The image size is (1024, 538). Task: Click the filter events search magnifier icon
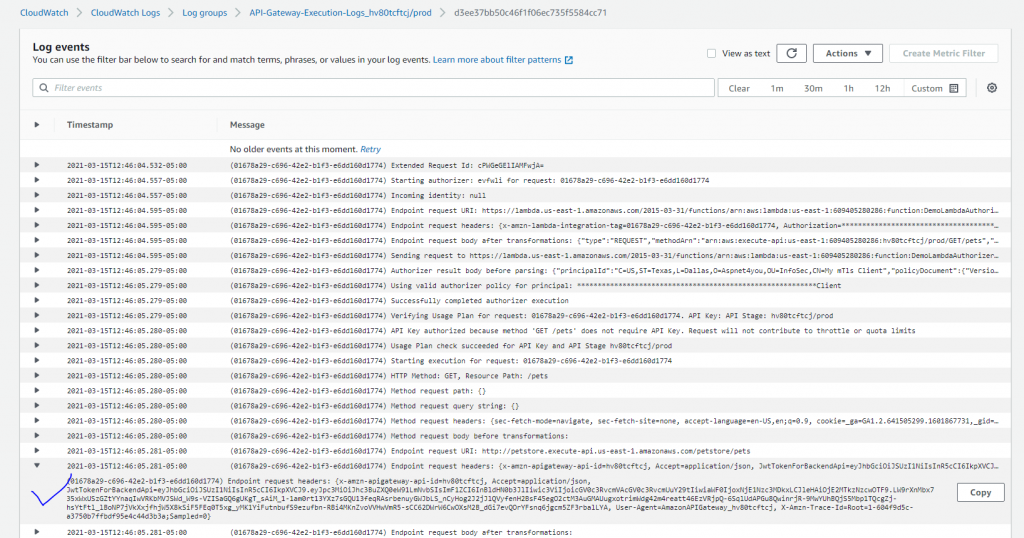click(44, 87)
